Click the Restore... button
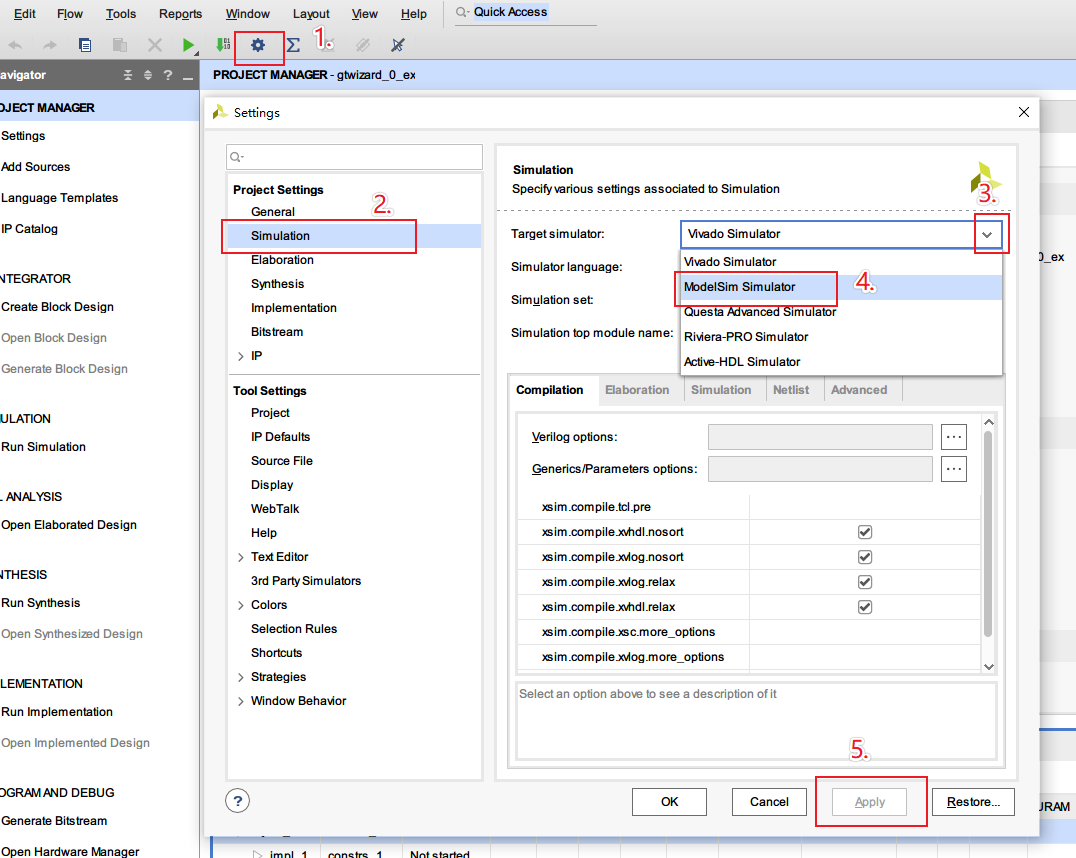This screenshot has height=858, width=1076. click(x=973, y=802)
